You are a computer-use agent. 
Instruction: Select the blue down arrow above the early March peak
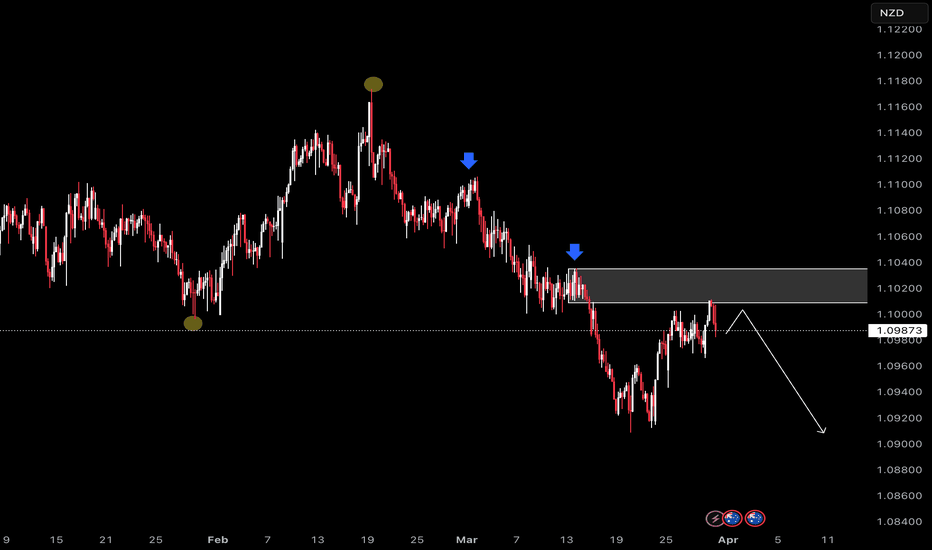pyautogui.click(x=468, y=161)
